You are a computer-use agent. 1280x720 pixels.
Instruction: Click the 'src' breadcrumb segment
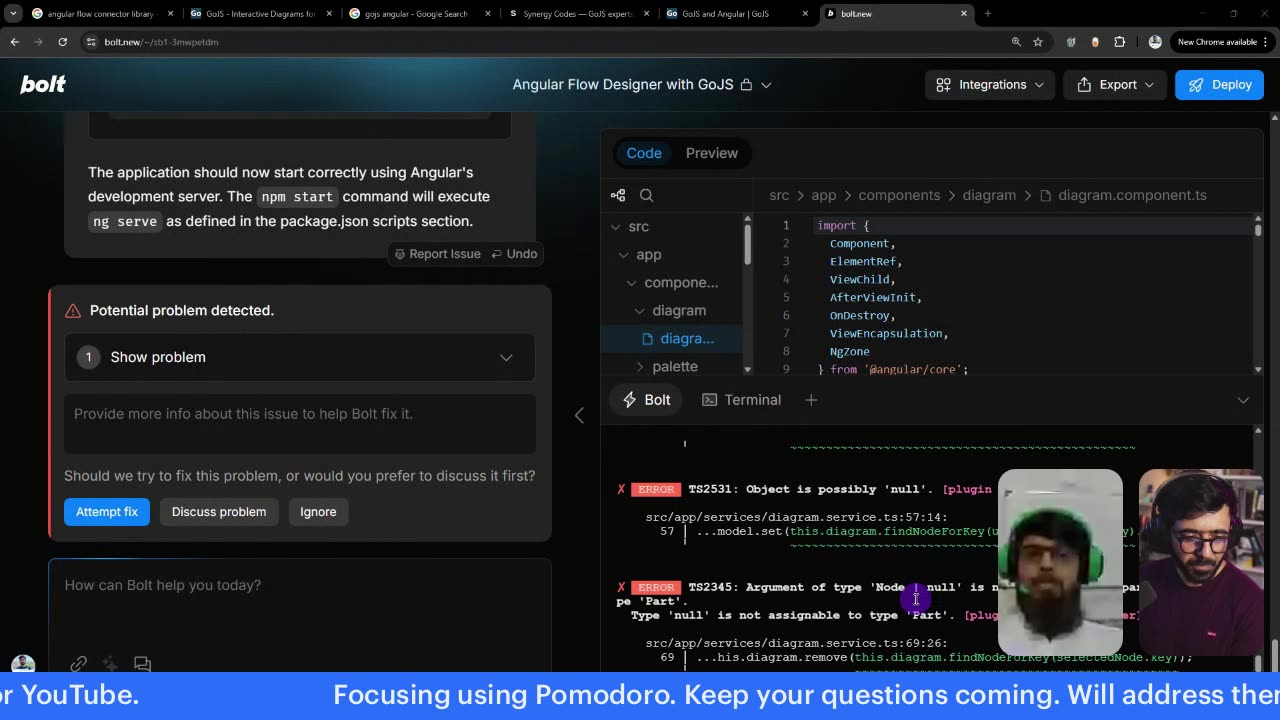779,195
